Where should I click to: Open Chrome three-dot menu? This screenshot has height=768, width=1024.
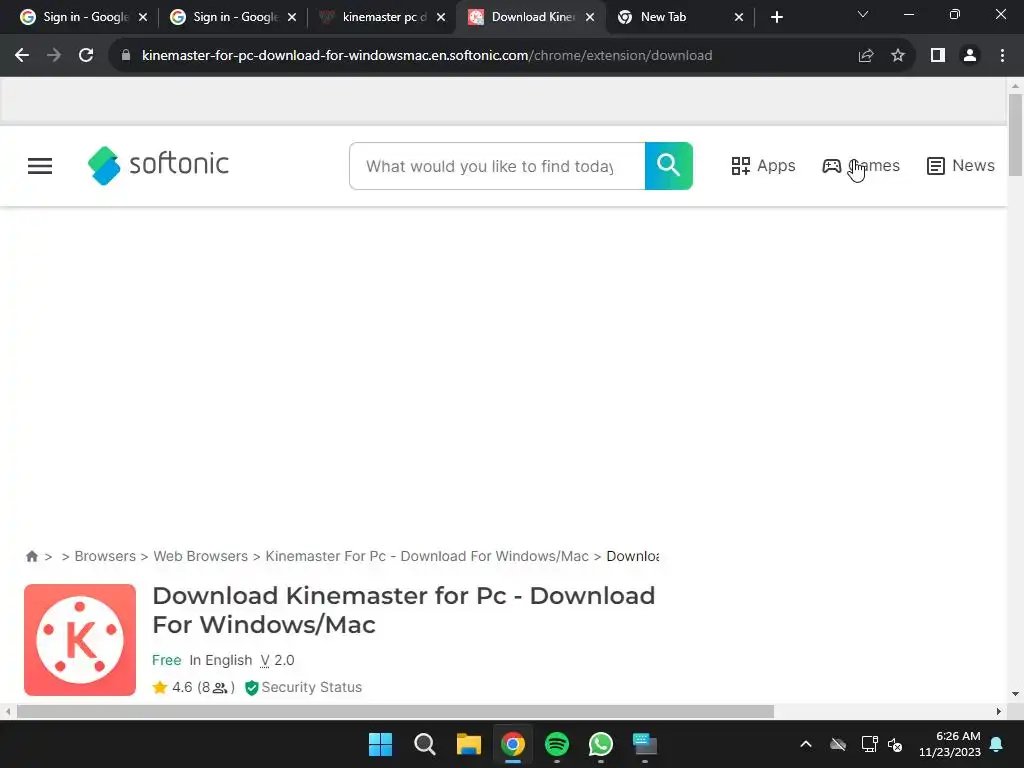1002,56
